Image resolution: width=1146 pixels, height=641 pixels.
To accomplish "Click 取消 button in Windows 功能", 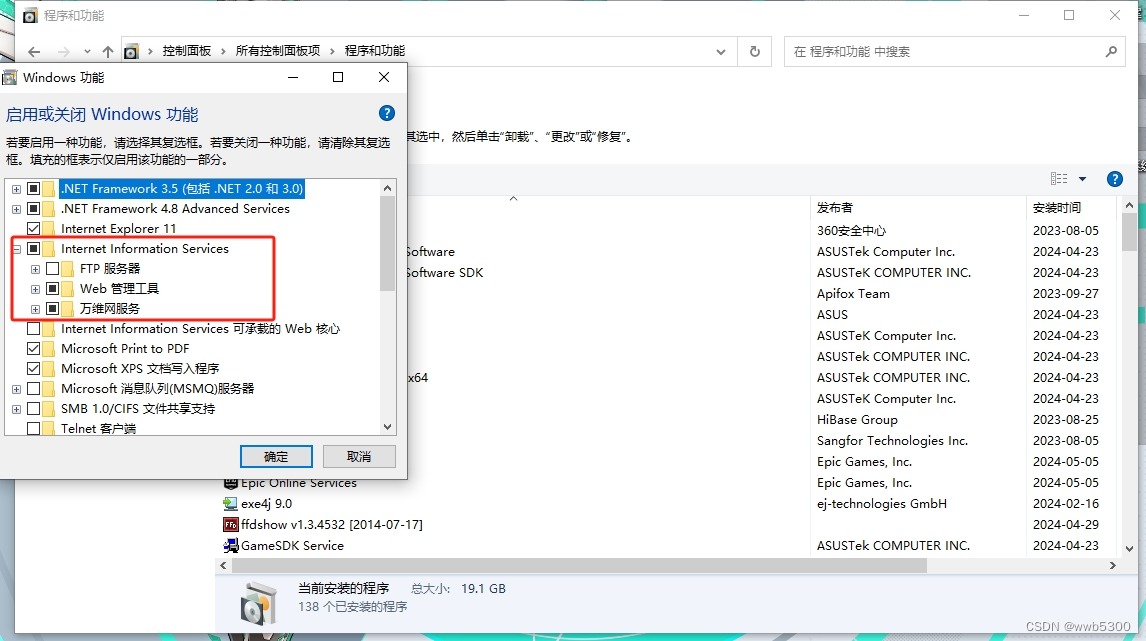I will pyautogui.click(x=359, y=457).
